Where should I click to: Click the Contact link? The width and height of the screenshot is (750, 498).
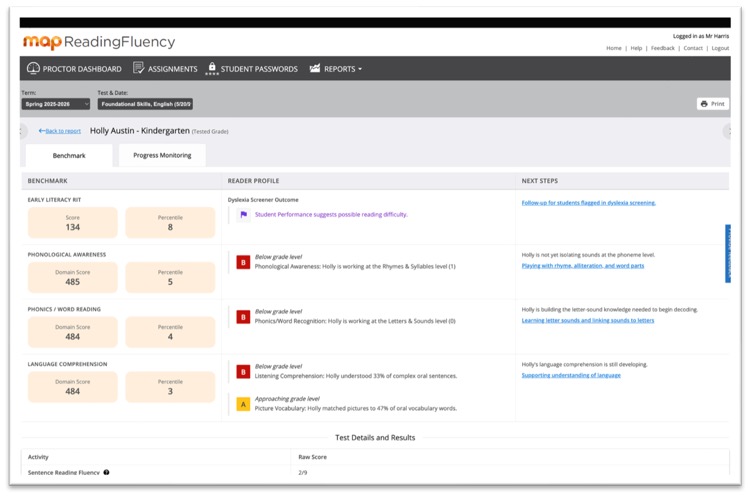(x=693, y=48)
